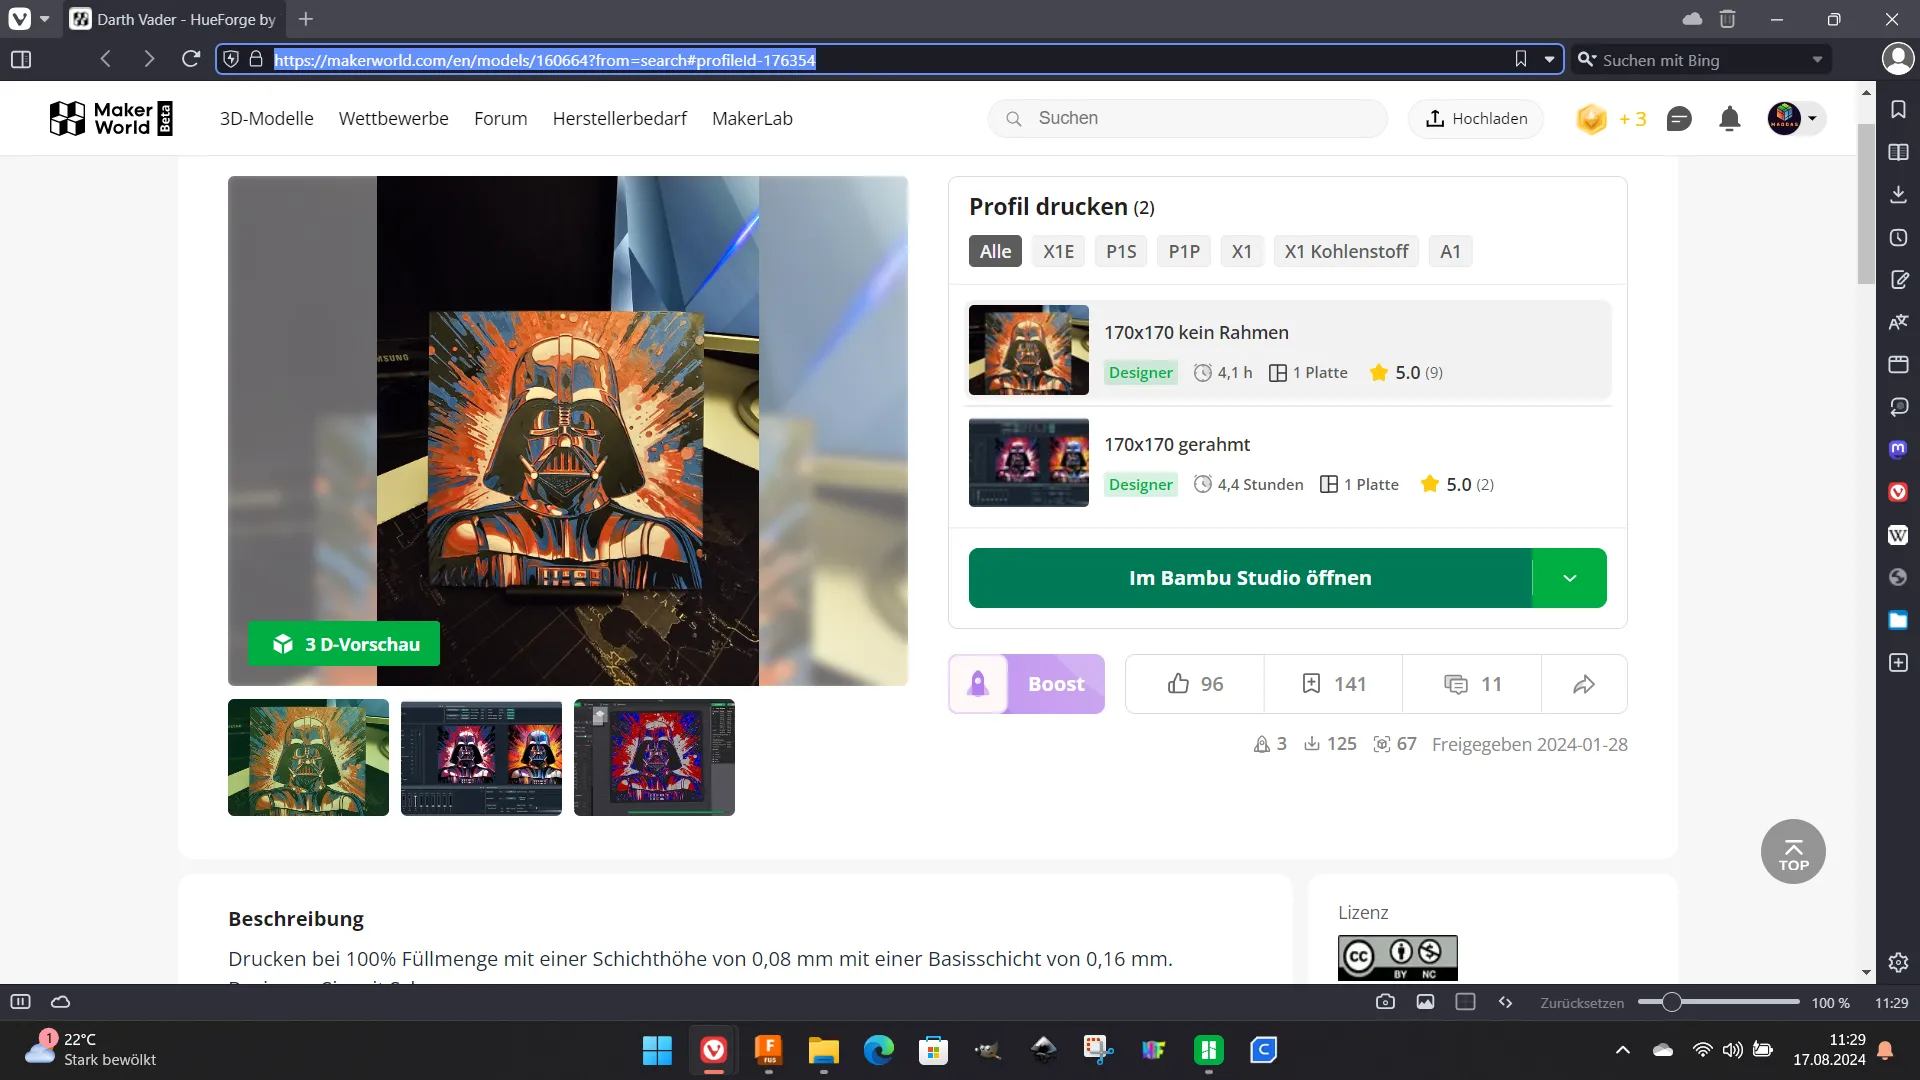Open Vivaldi settings gear icon

point(1898,962)
